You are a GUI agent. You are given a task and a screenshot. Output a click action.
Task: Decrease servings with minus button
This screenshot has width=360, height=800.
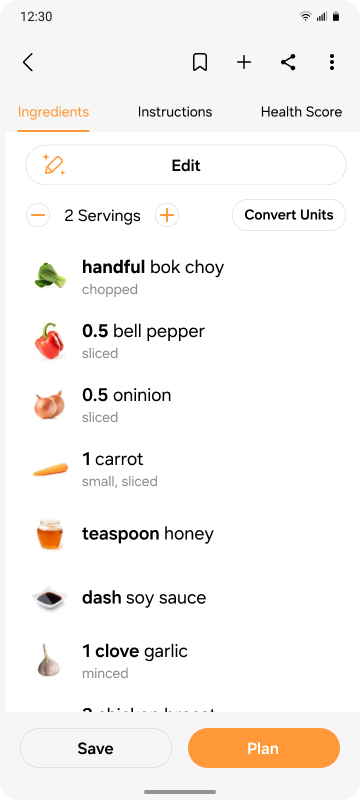(38, 215)
